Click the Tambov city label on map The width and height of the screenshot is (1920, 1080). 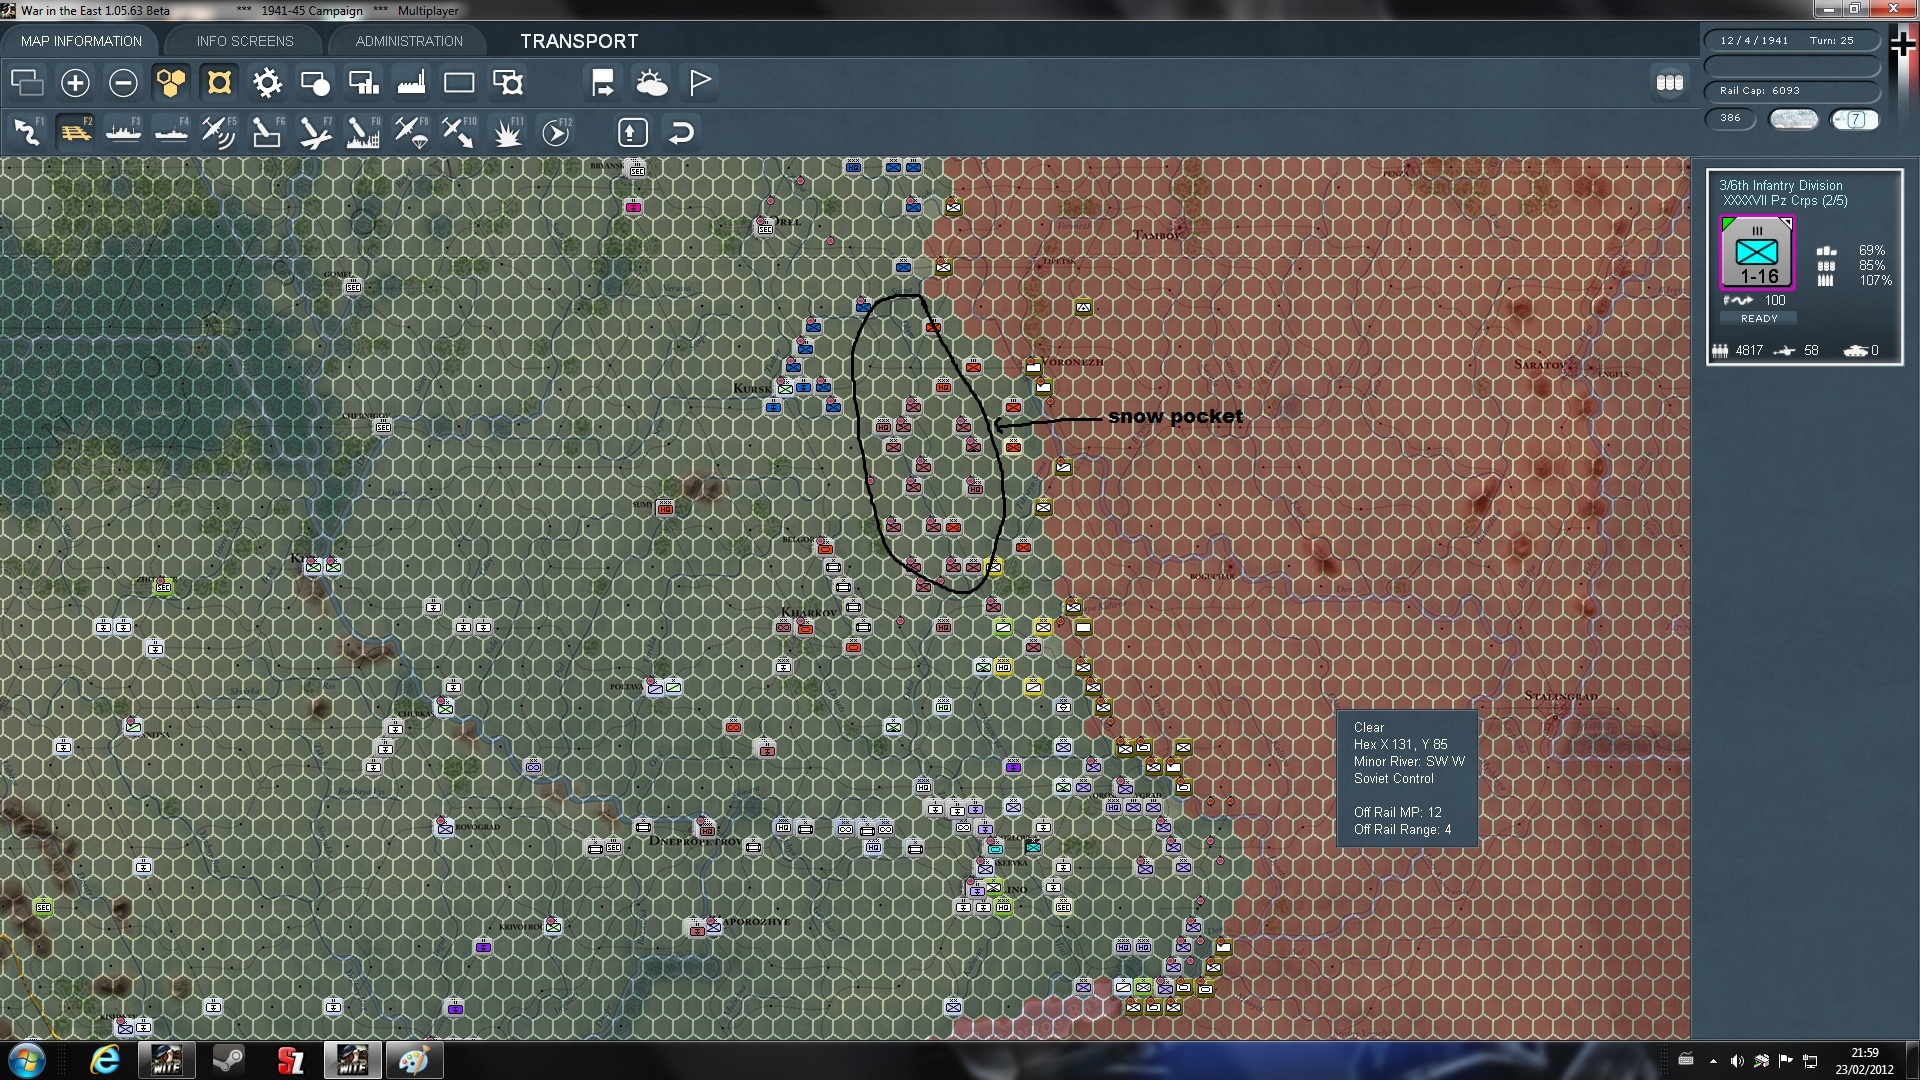(1157, 235)
